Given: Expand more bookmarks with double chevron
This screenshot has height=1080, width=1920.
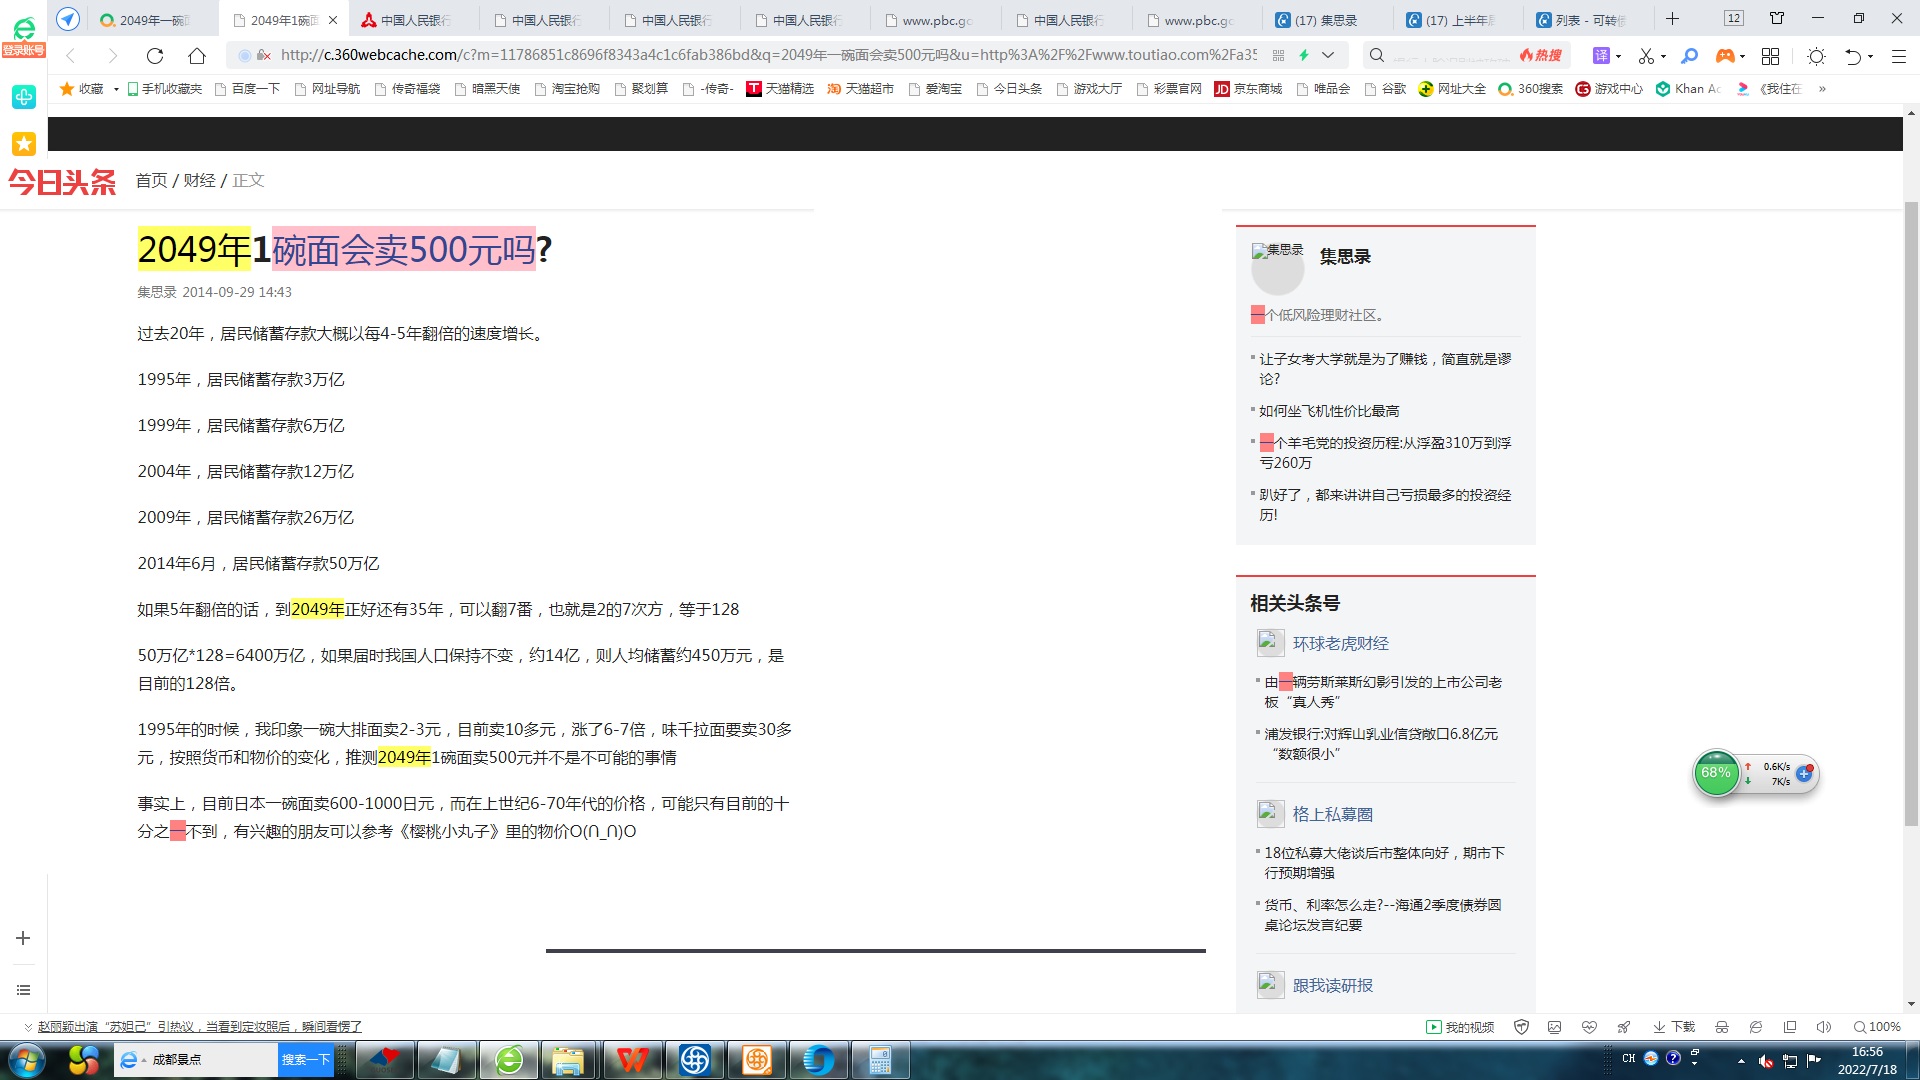Looking at the screenshot, I should [x=1822, y=89].
